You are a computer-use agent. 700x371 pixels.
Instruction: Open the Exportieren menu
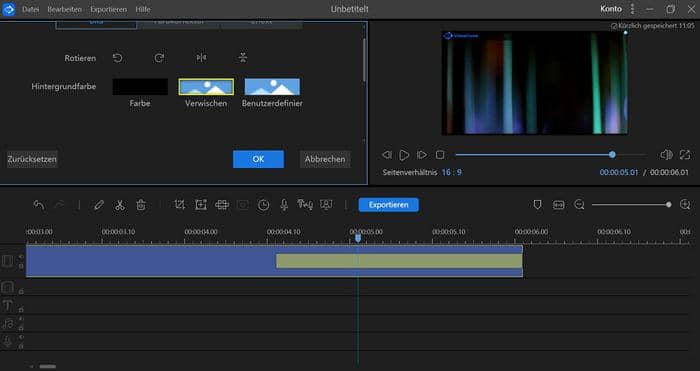[108, 9]
